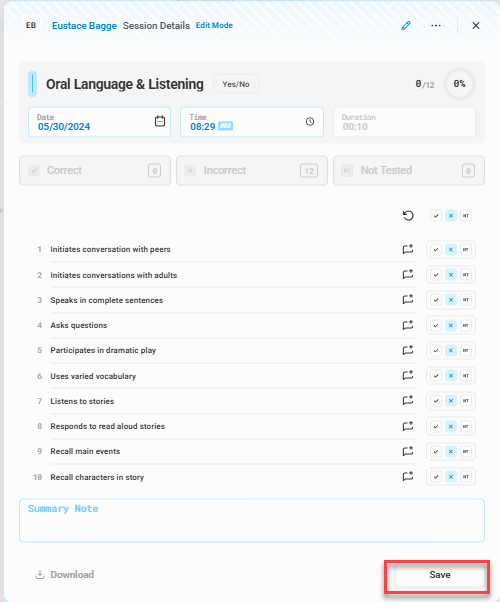
Task: Open the clock picker in Time field
Action: tap(310, 121)
